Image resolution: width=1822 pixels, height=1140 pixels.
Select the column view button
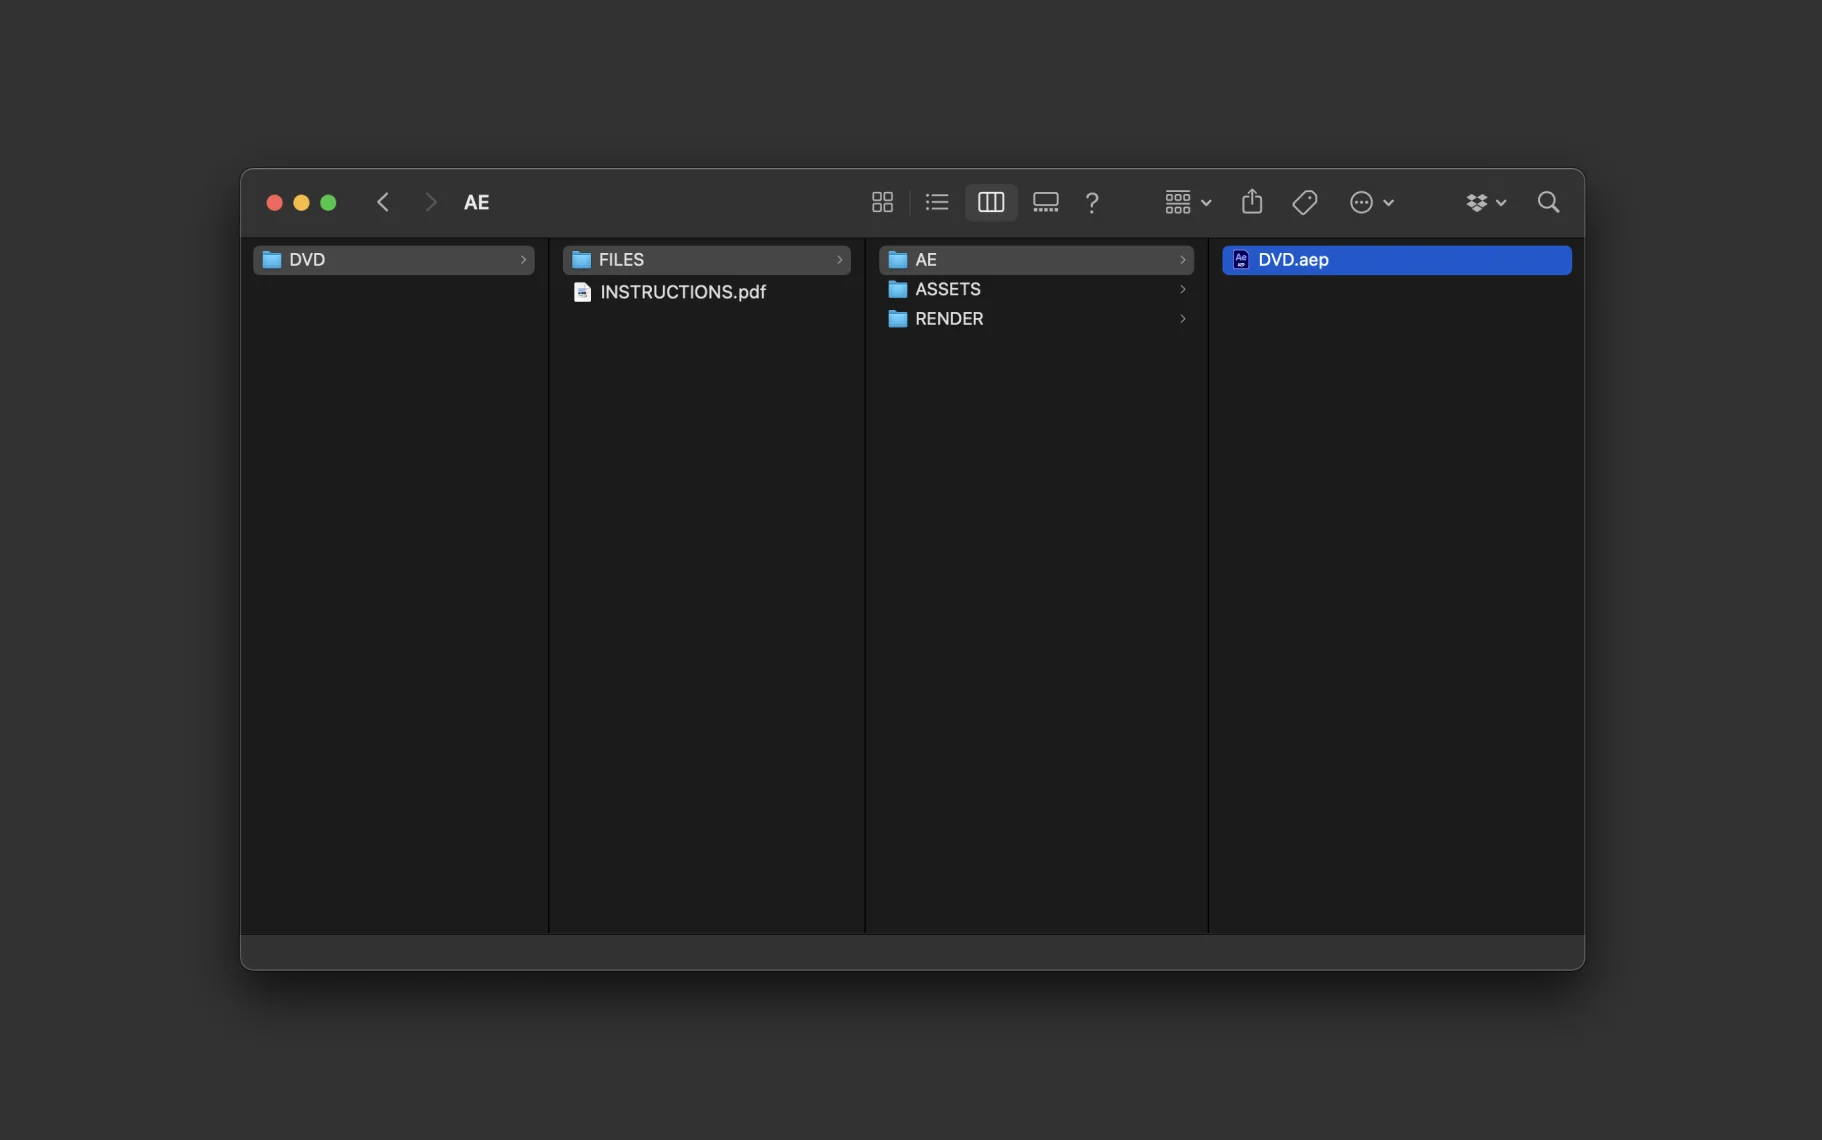[x=990, y=202]
